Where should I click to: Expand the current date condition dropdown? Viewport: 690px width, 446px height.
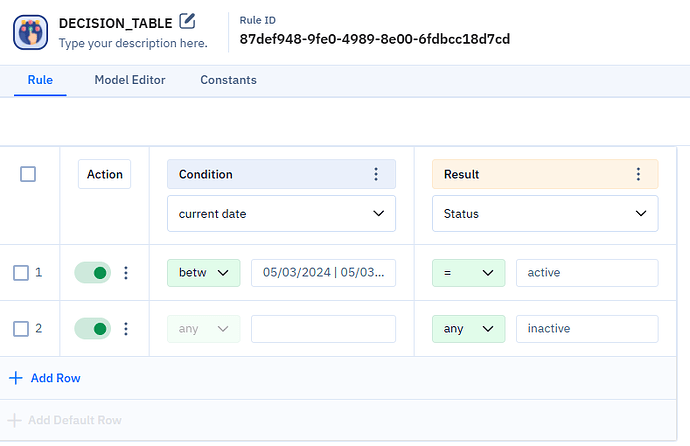281,214
